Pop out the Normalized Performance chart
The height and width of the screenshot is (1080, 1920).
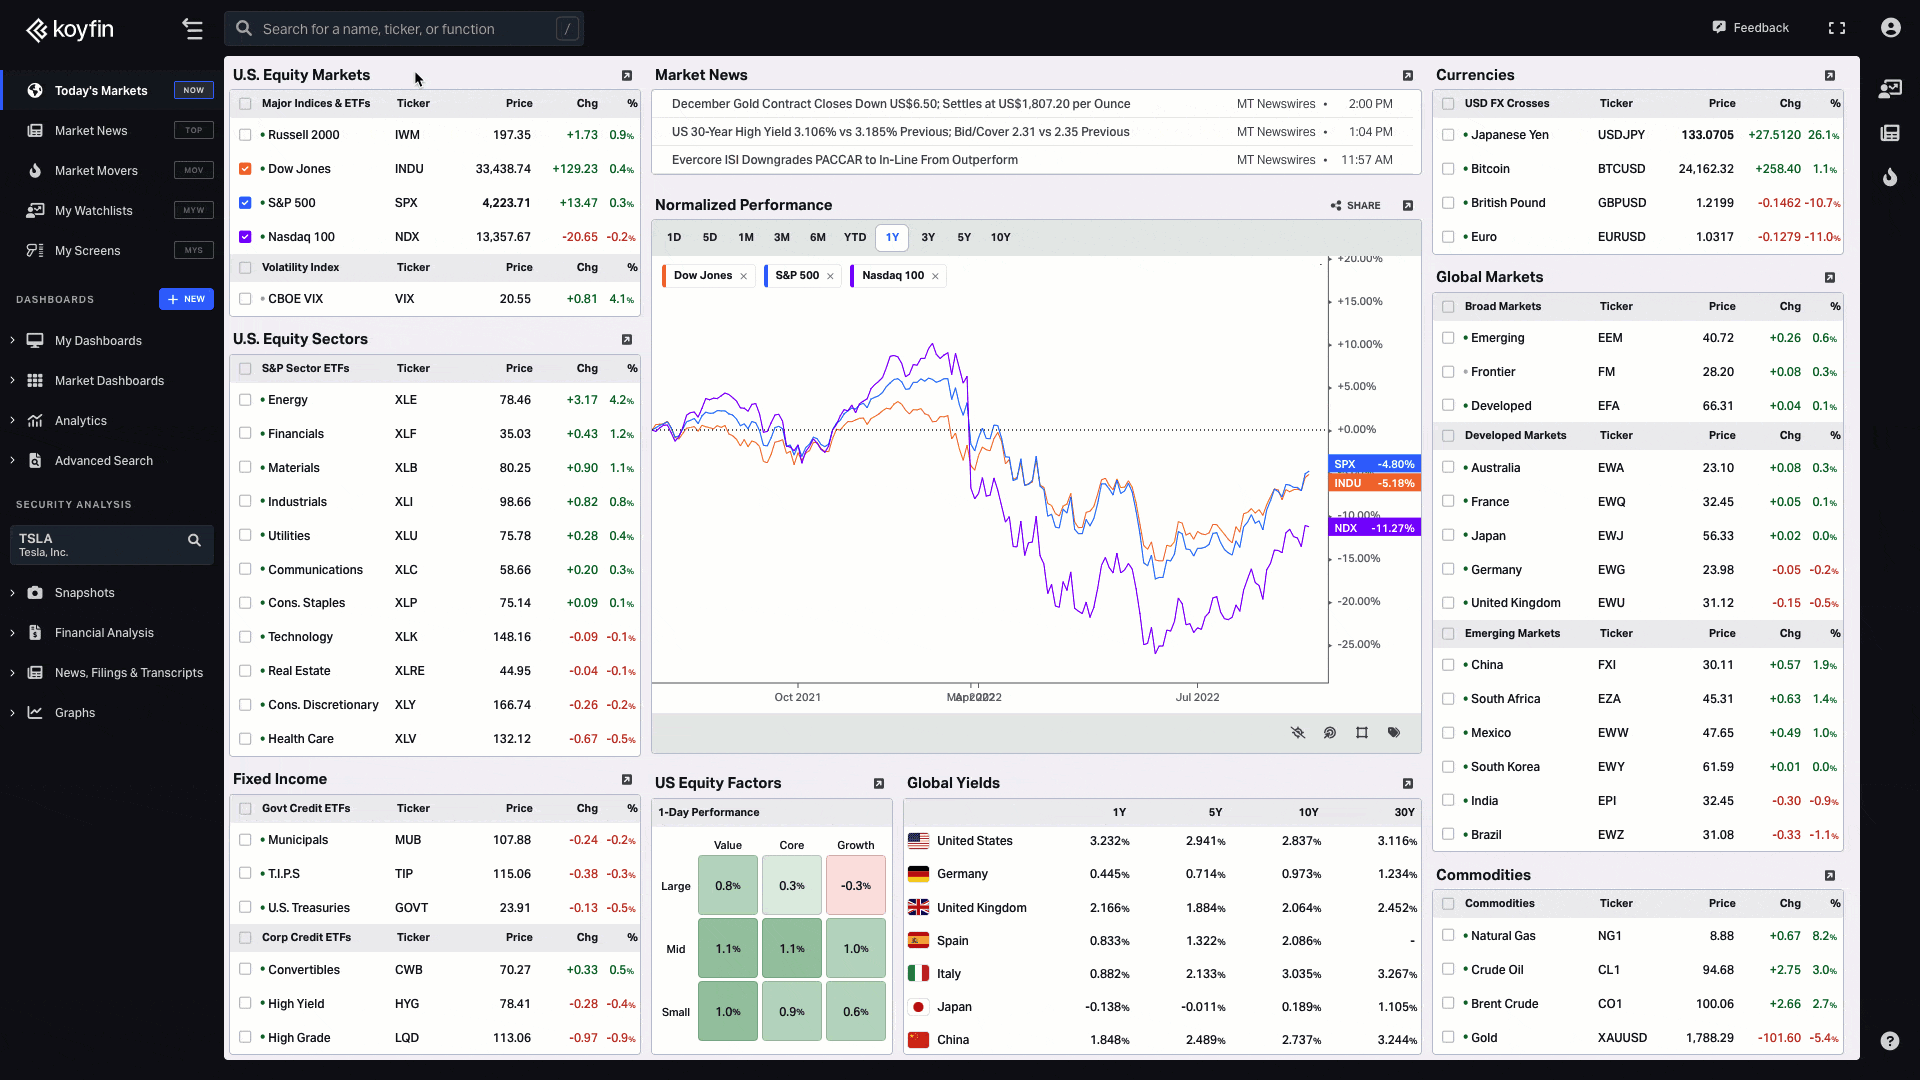coord(1408,206)
